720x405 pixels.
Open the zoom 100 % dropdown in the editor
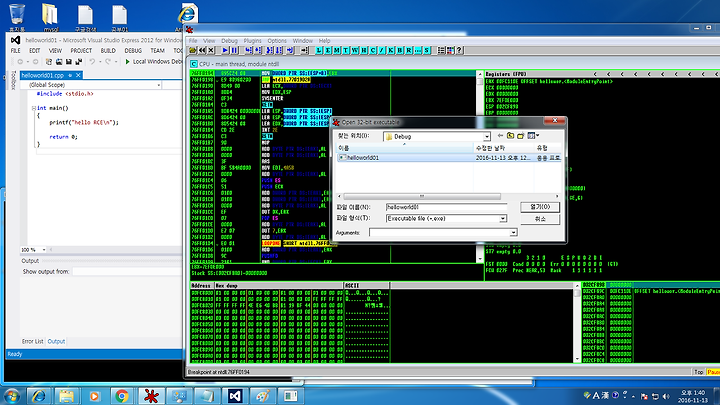coord(44,250)
